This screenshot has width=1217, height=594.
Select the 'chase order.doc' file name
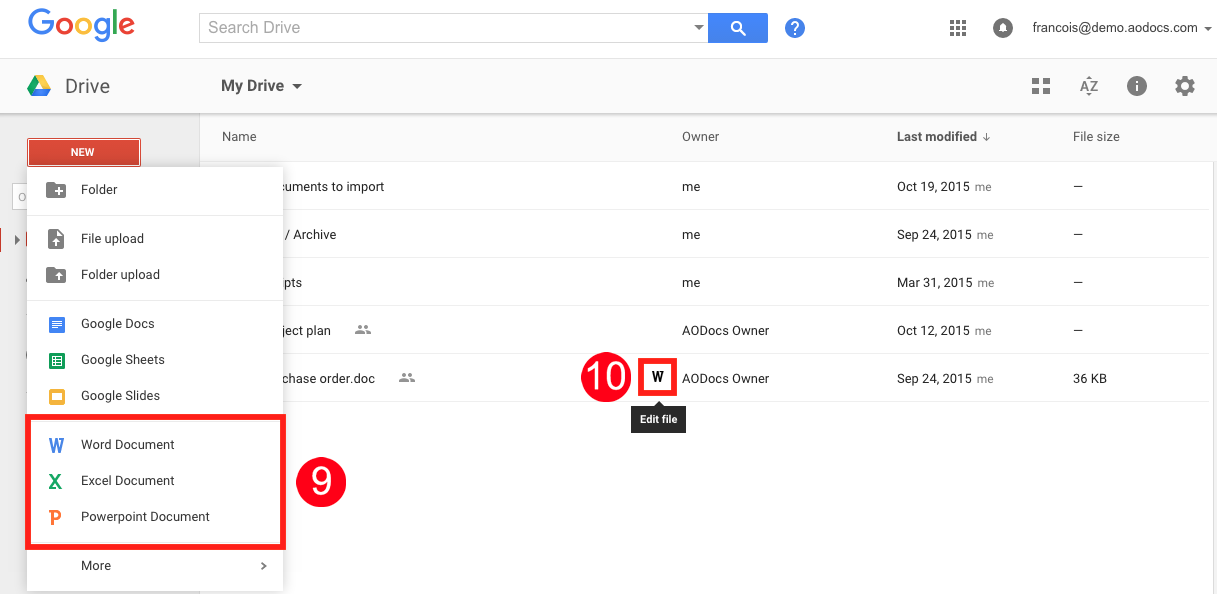[330, 379]
